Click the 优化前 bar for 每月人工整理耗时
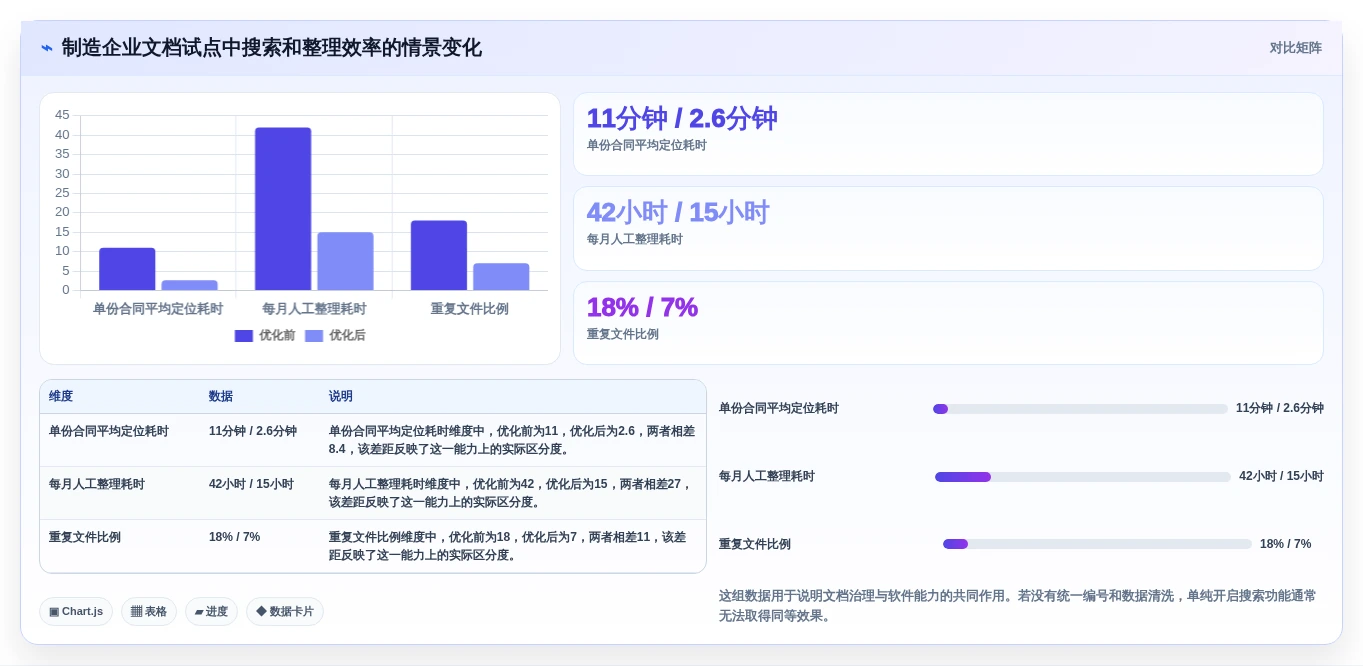 coord(283,209)
